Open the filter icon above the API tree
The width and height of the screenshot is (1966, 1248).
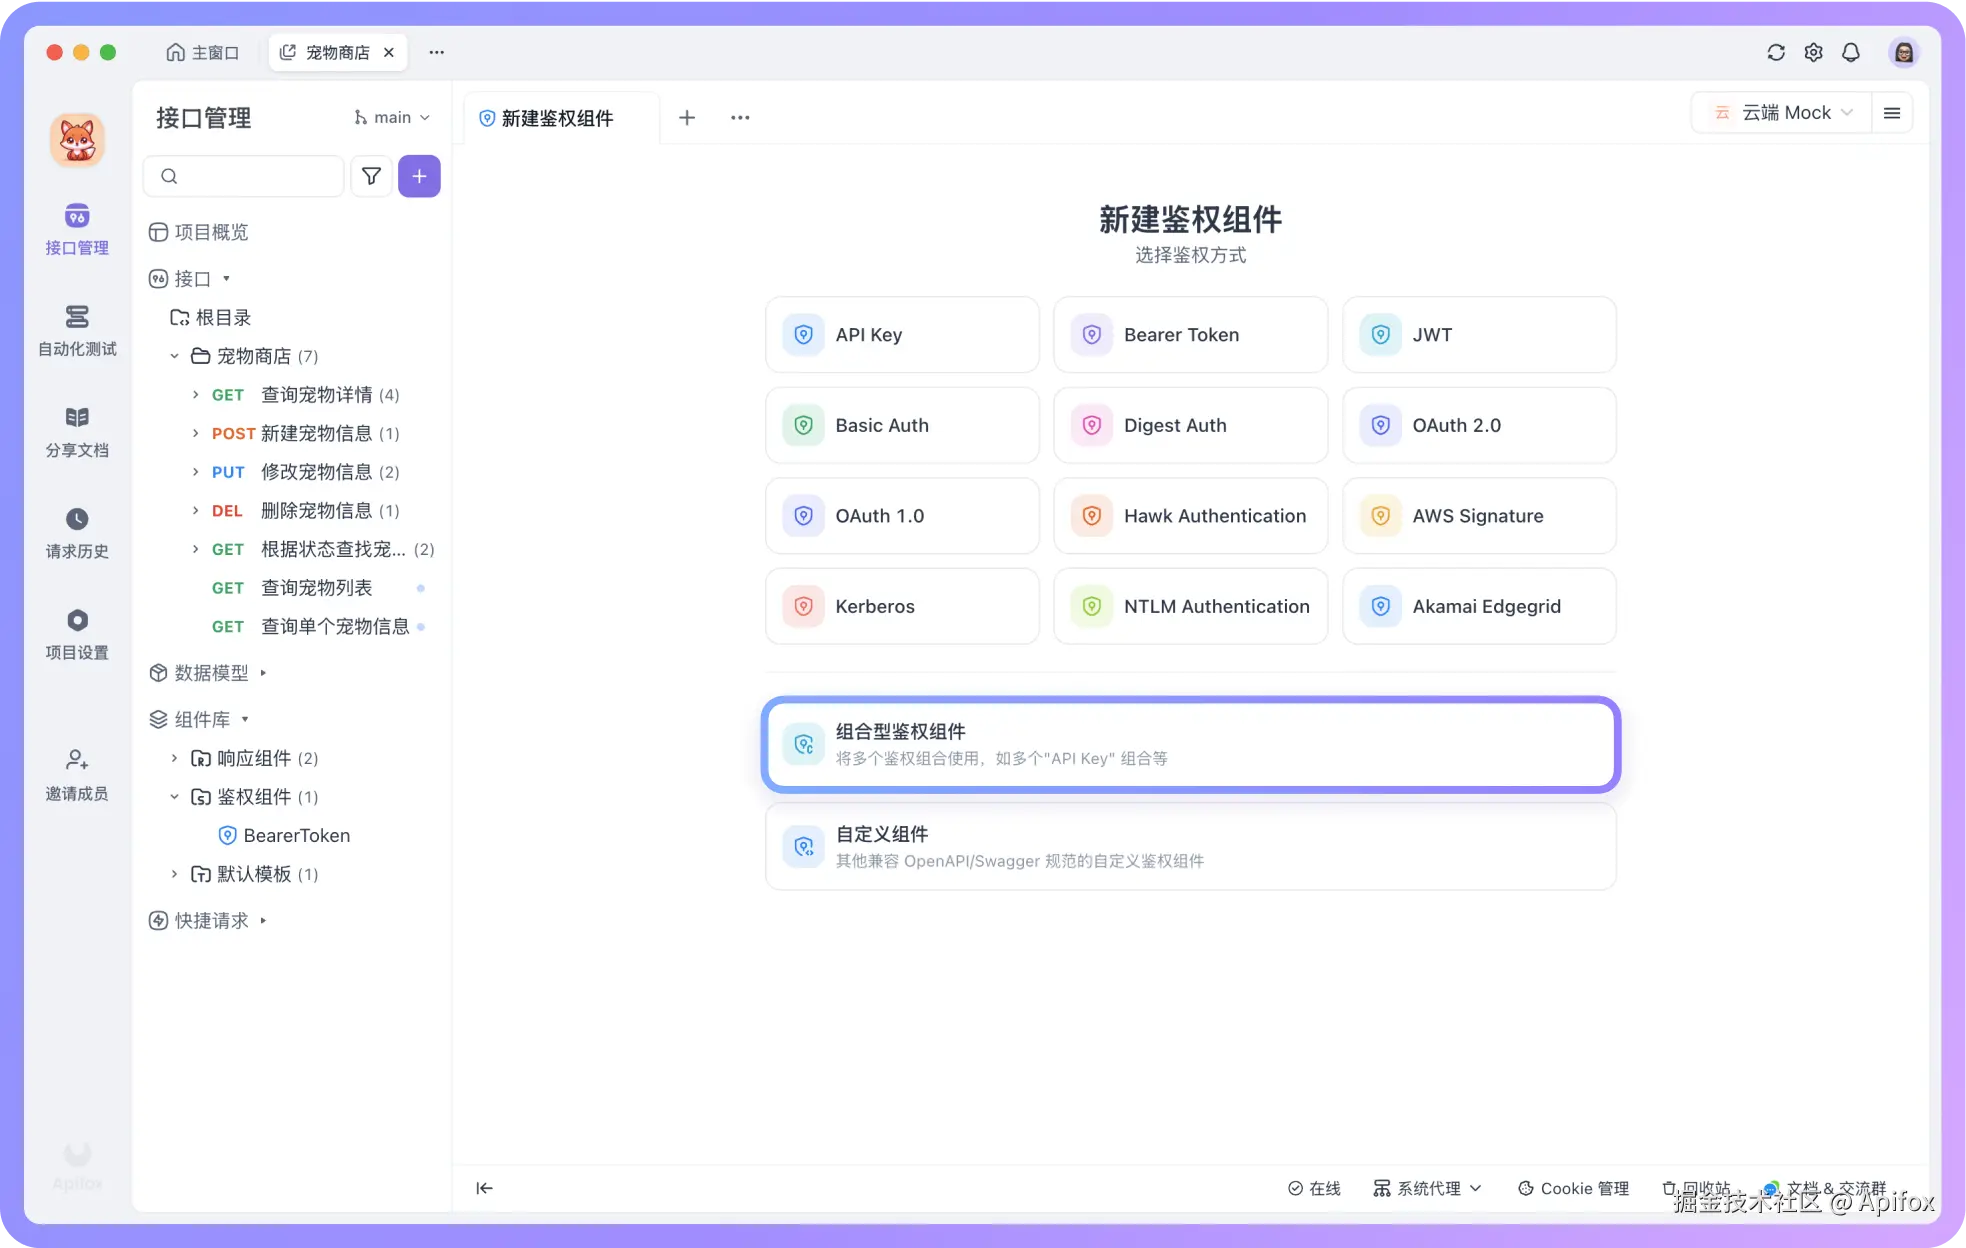(x=371, y=176)
